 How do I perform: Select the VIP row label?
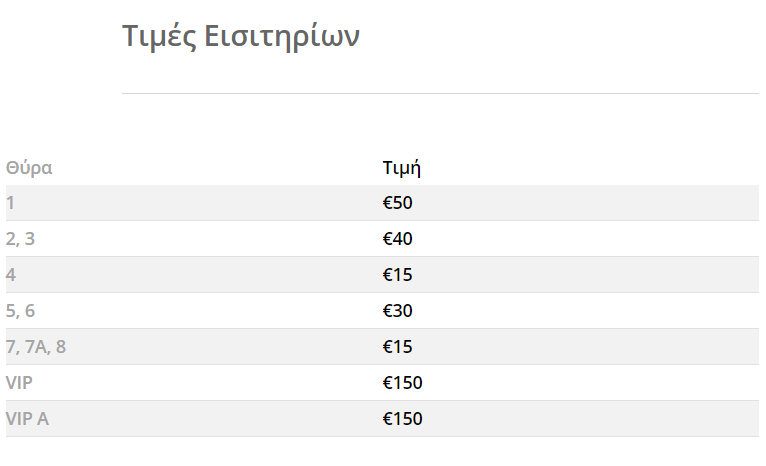tap(19, 383)
